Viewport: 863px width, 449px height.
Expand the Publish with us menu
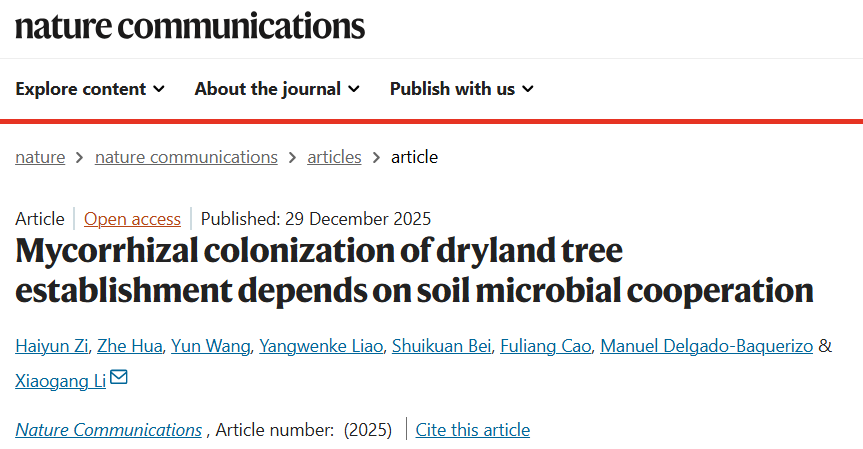pos(462,89)
